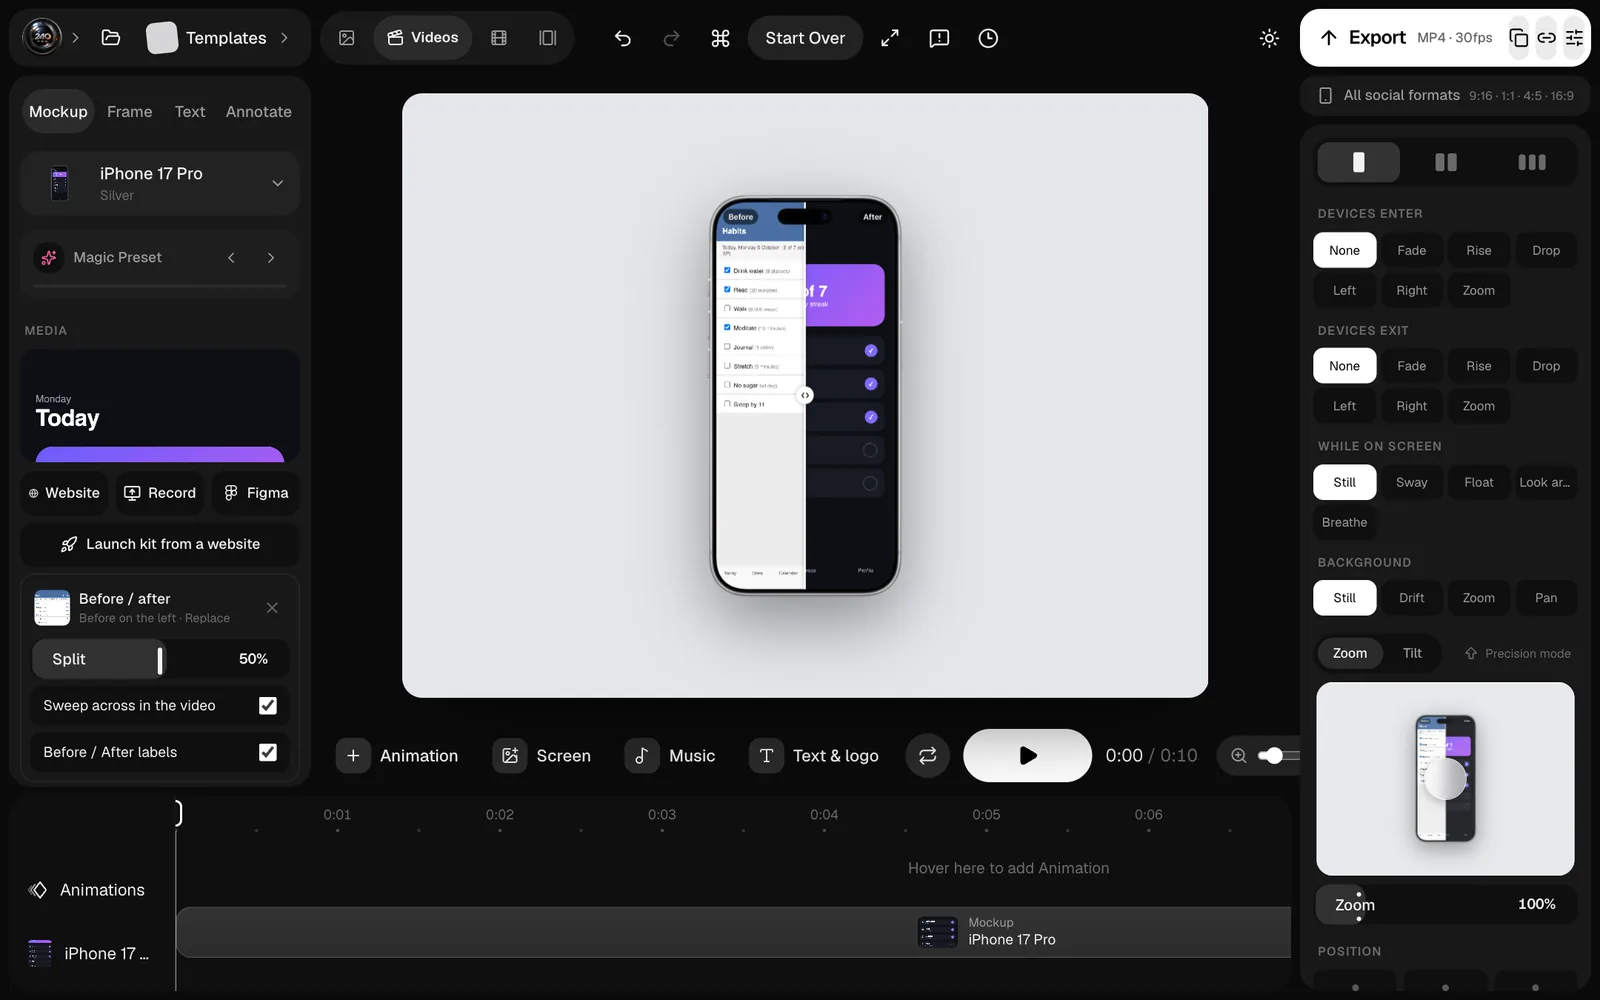1600x1000 pixels.
Task: Select Drift background motion
Action: [1411, 598]
